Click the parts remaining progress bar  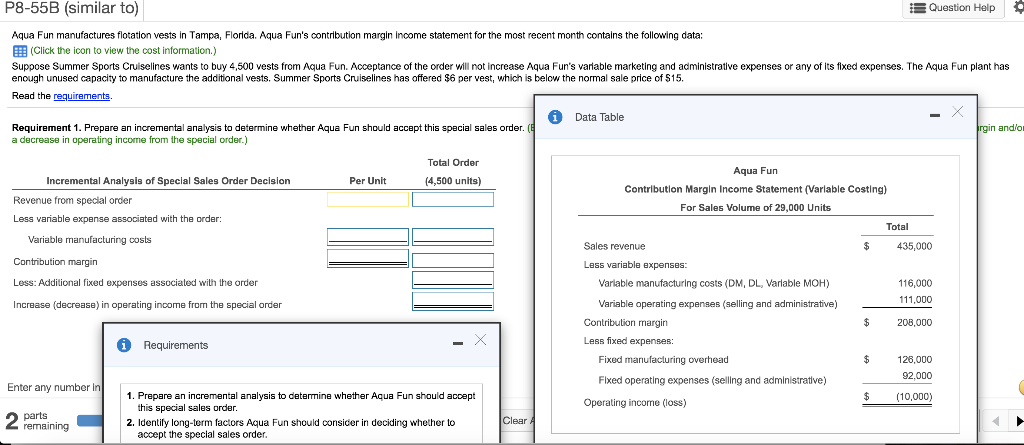coord(89,420)
